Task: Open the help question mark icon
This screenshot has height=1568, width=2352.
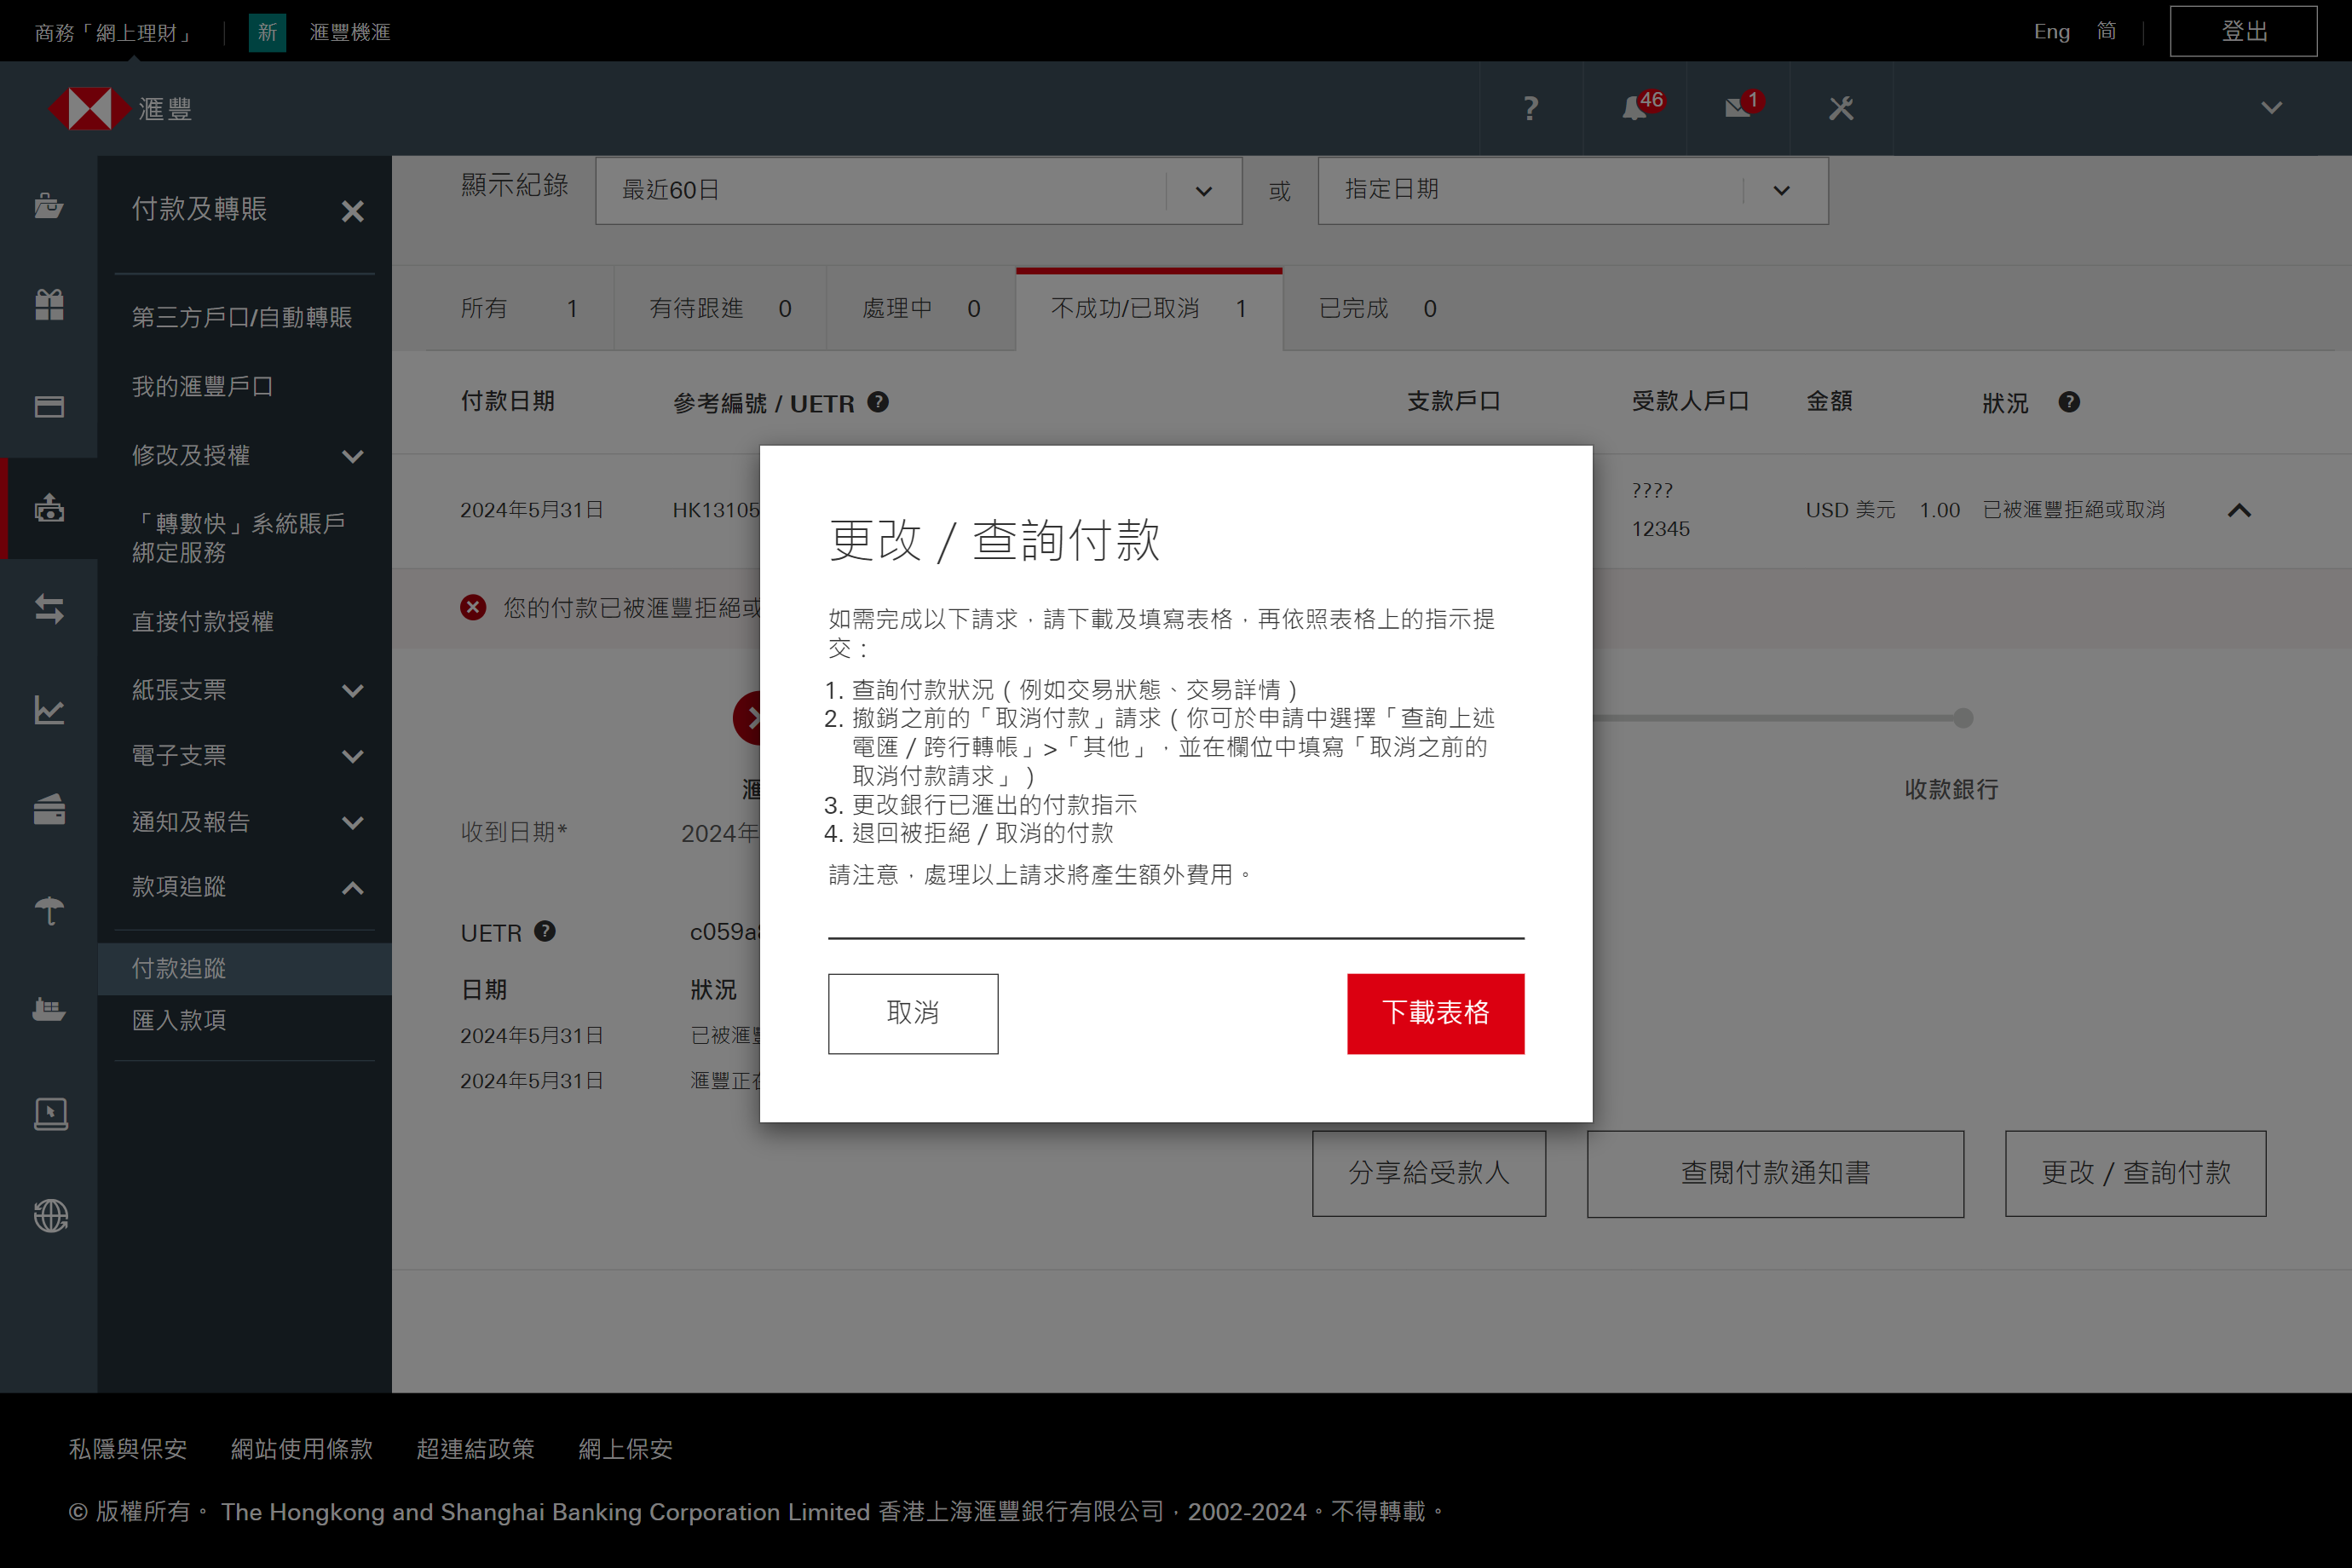Action: [x=1529, y=107]
